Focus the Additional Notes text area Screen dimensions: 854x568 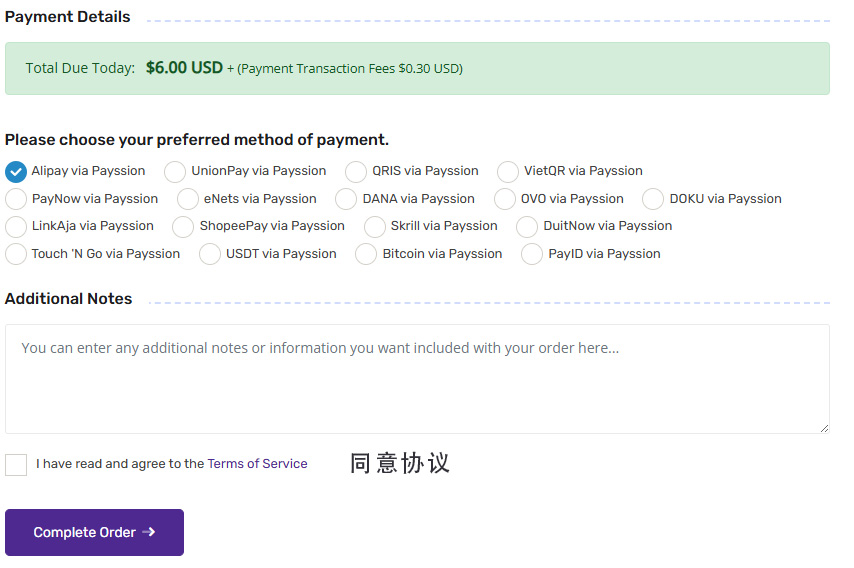click(417, 380)
